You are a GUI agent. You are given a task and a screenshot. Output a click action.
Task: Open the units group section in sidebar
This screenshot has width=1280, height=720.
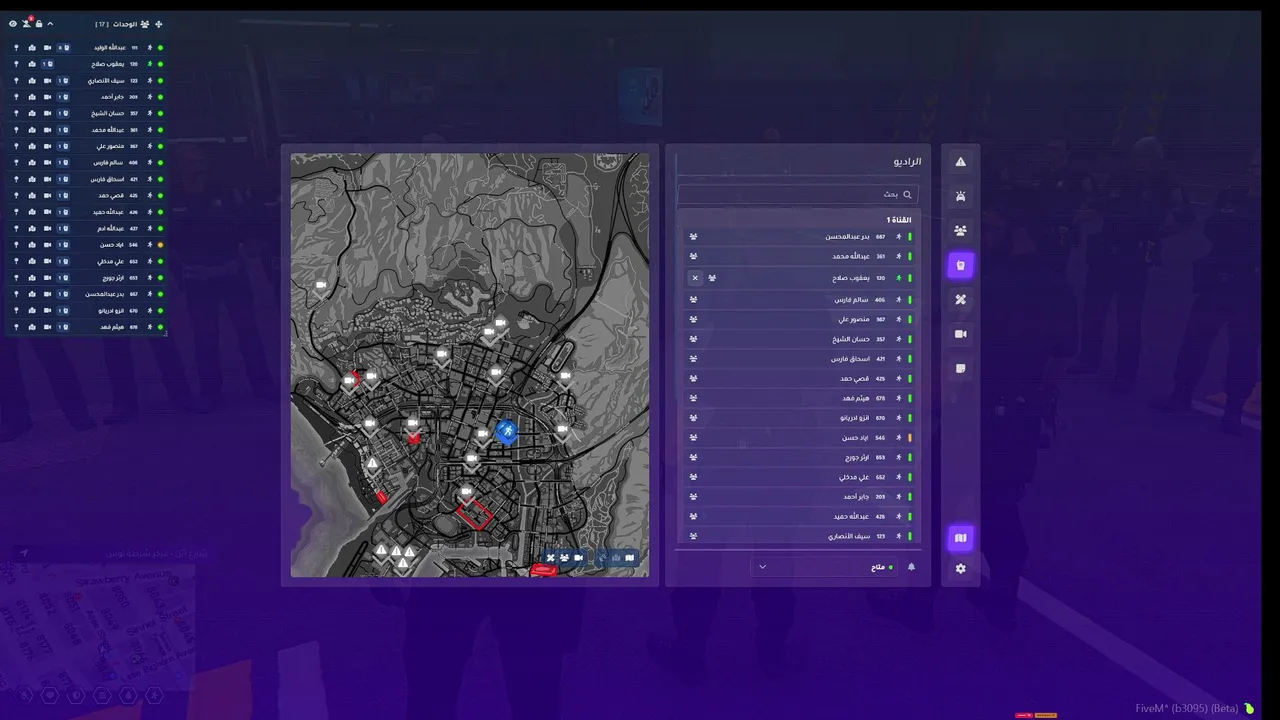961,231
